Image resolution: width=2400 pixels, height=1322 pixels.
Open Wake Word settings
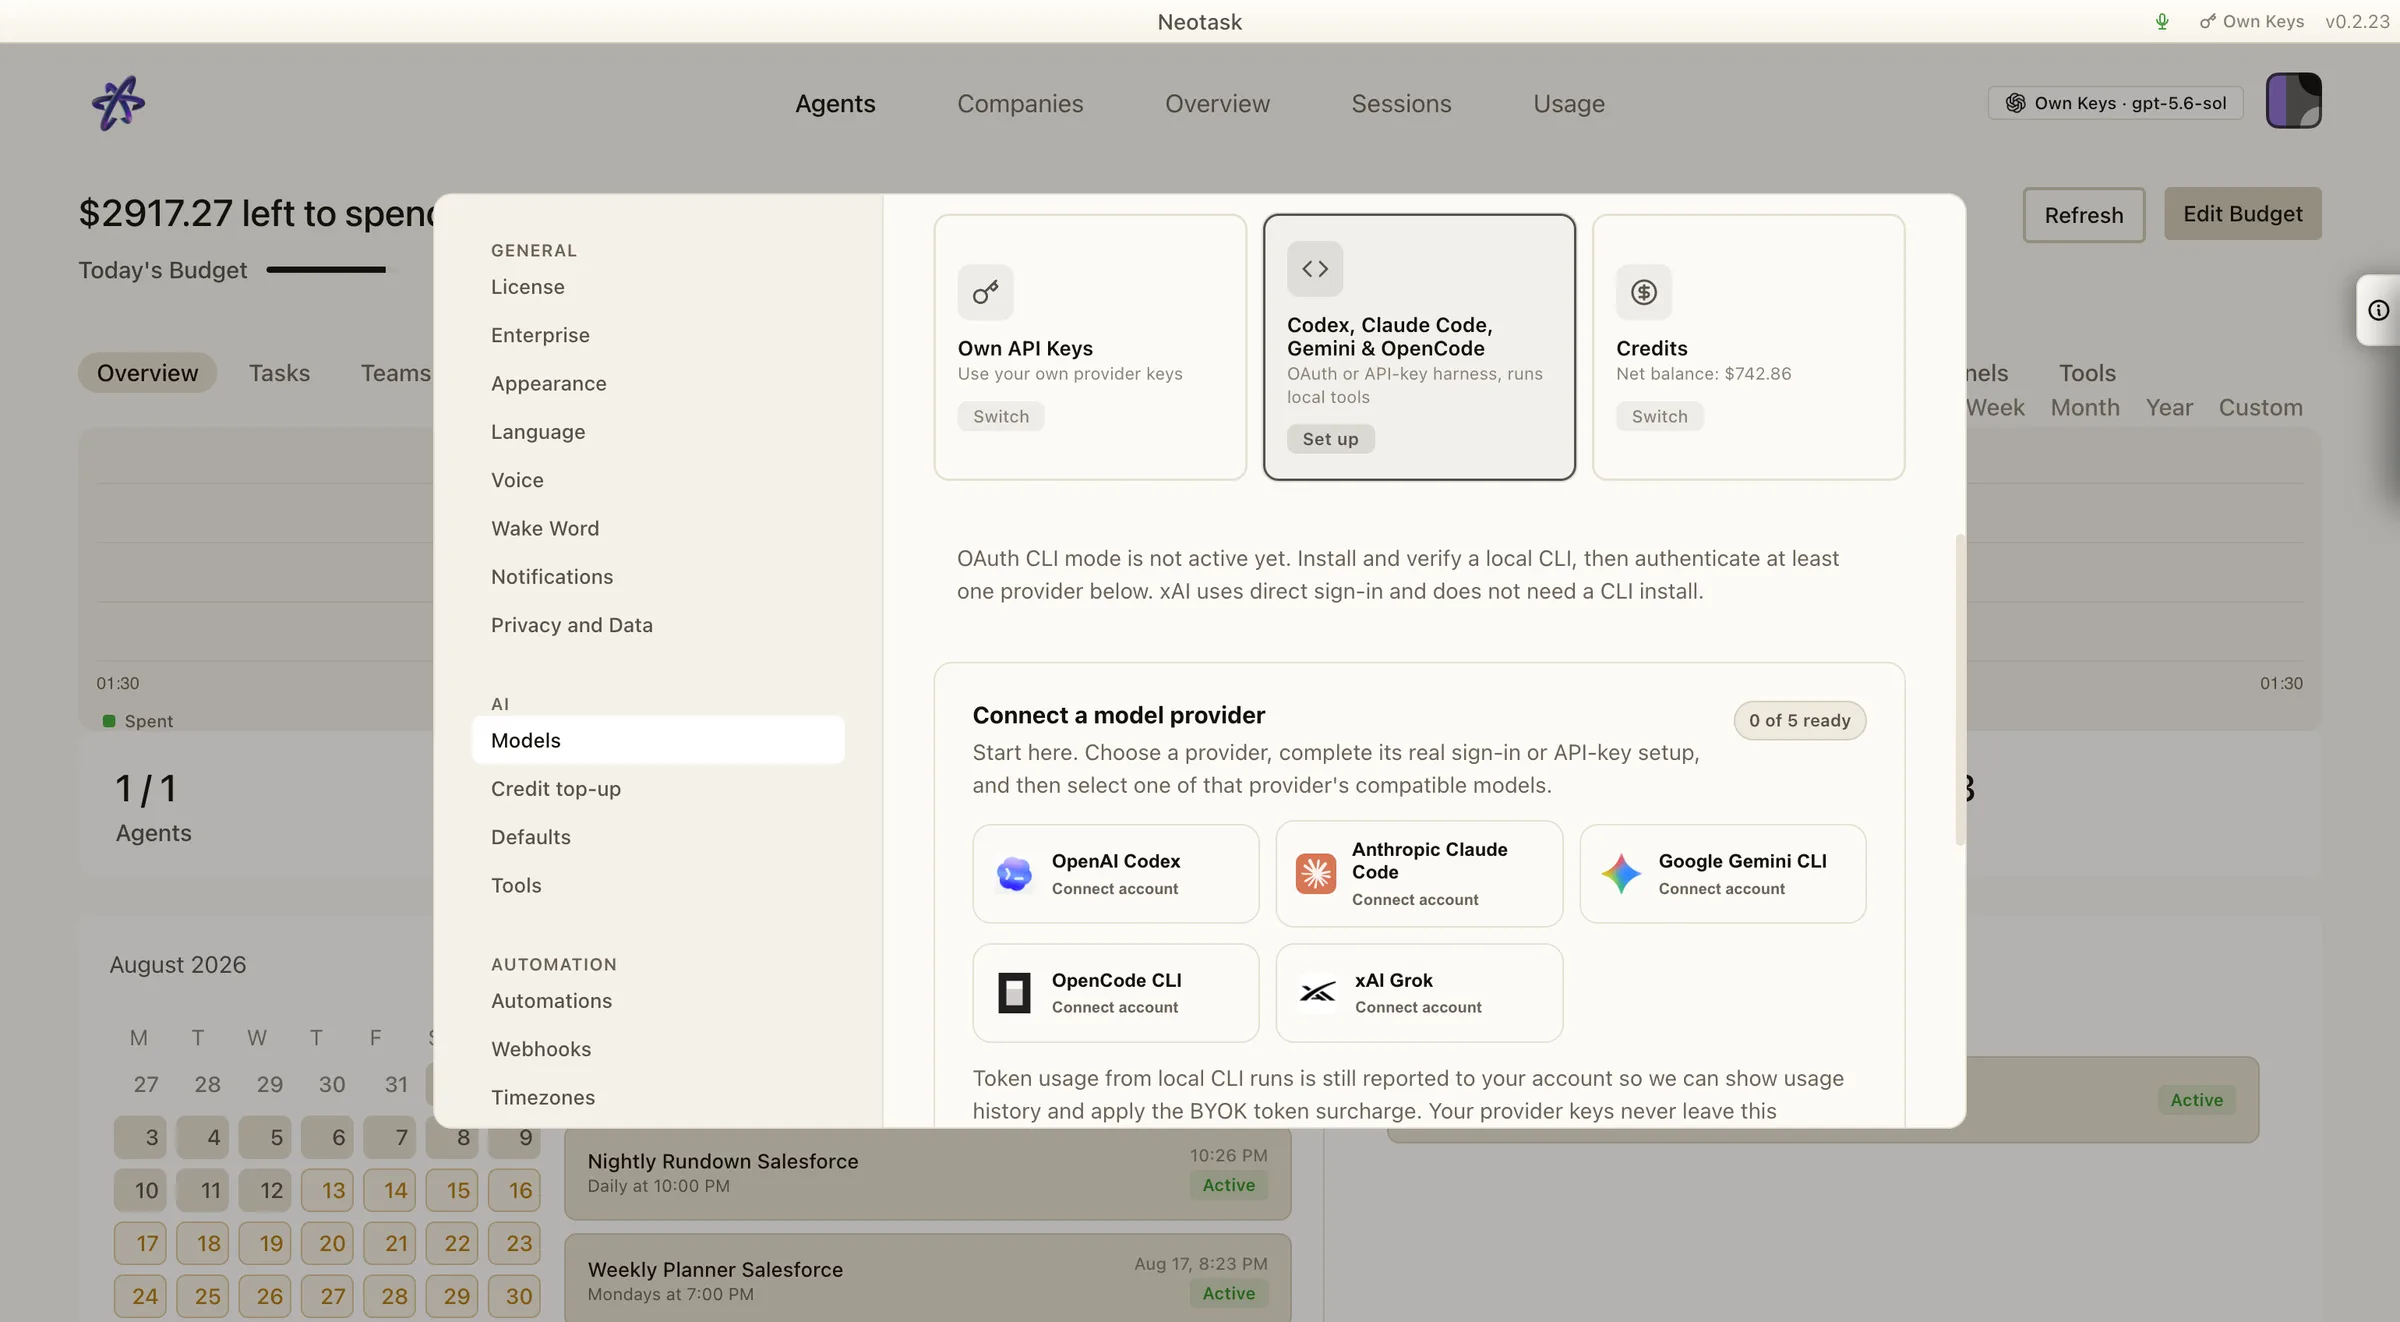click(658, 529)
